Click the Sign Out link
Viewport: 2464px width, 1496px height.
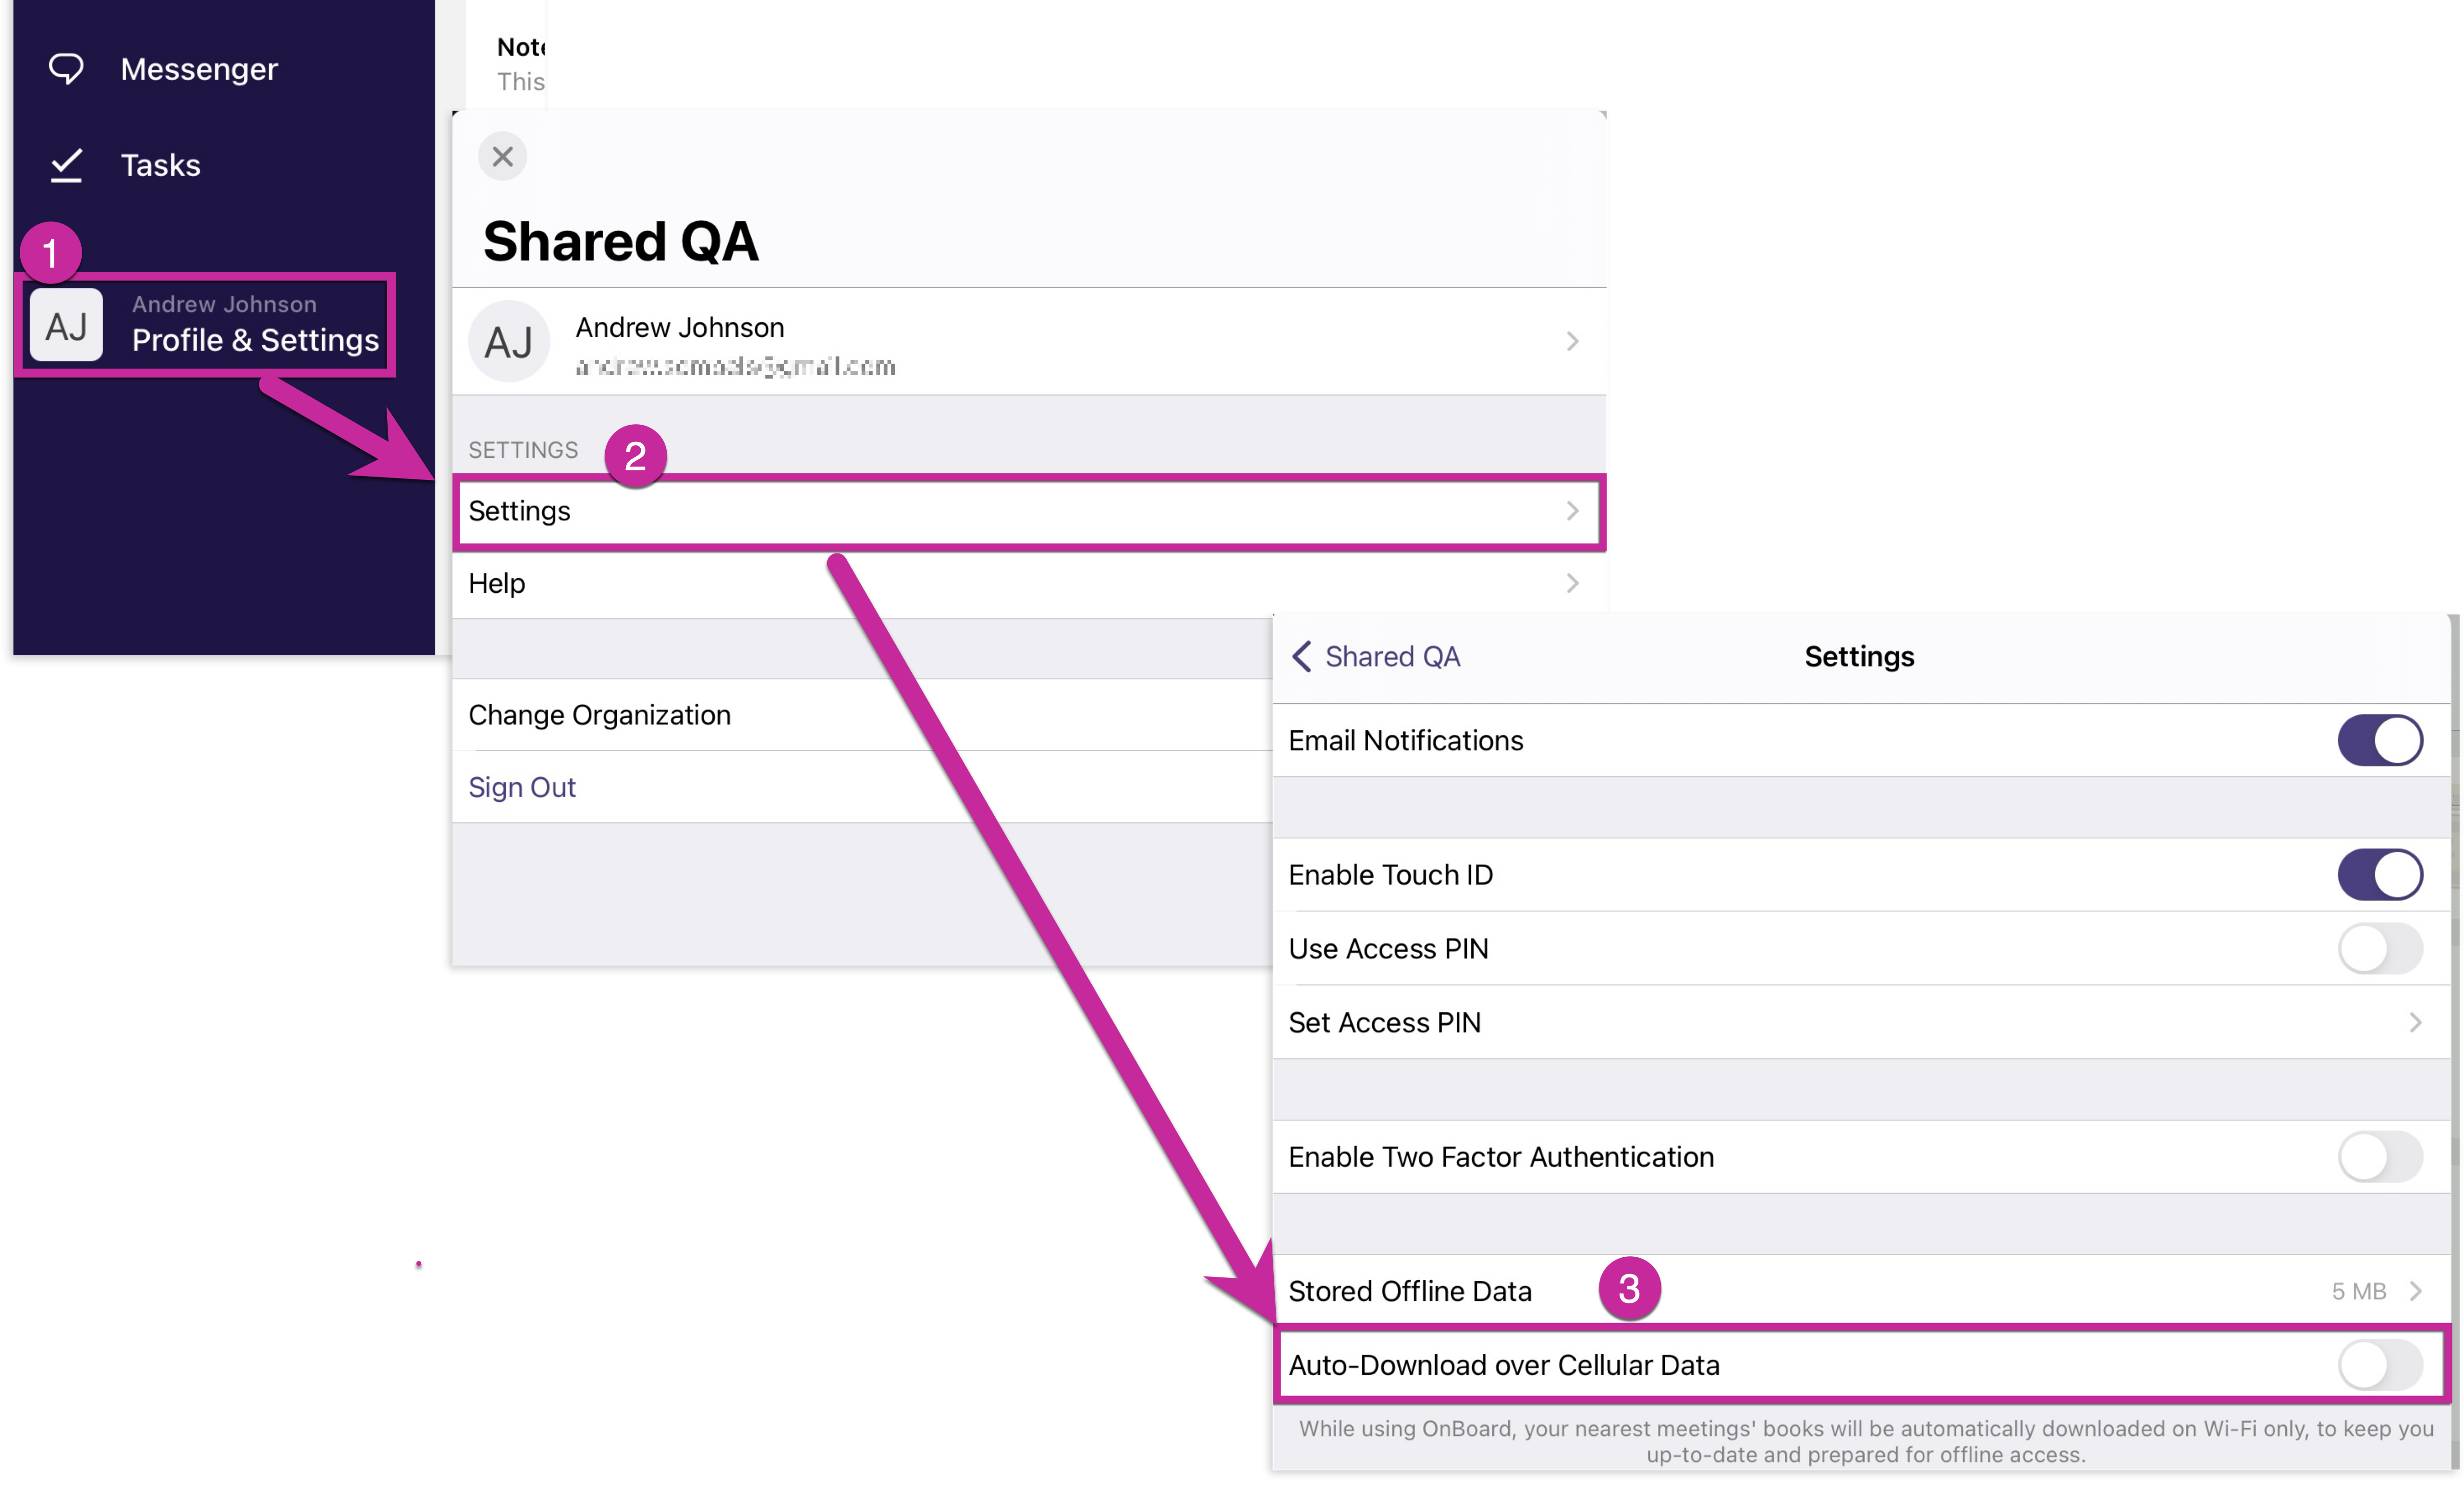pyautogui.click(x=522, y=788)
